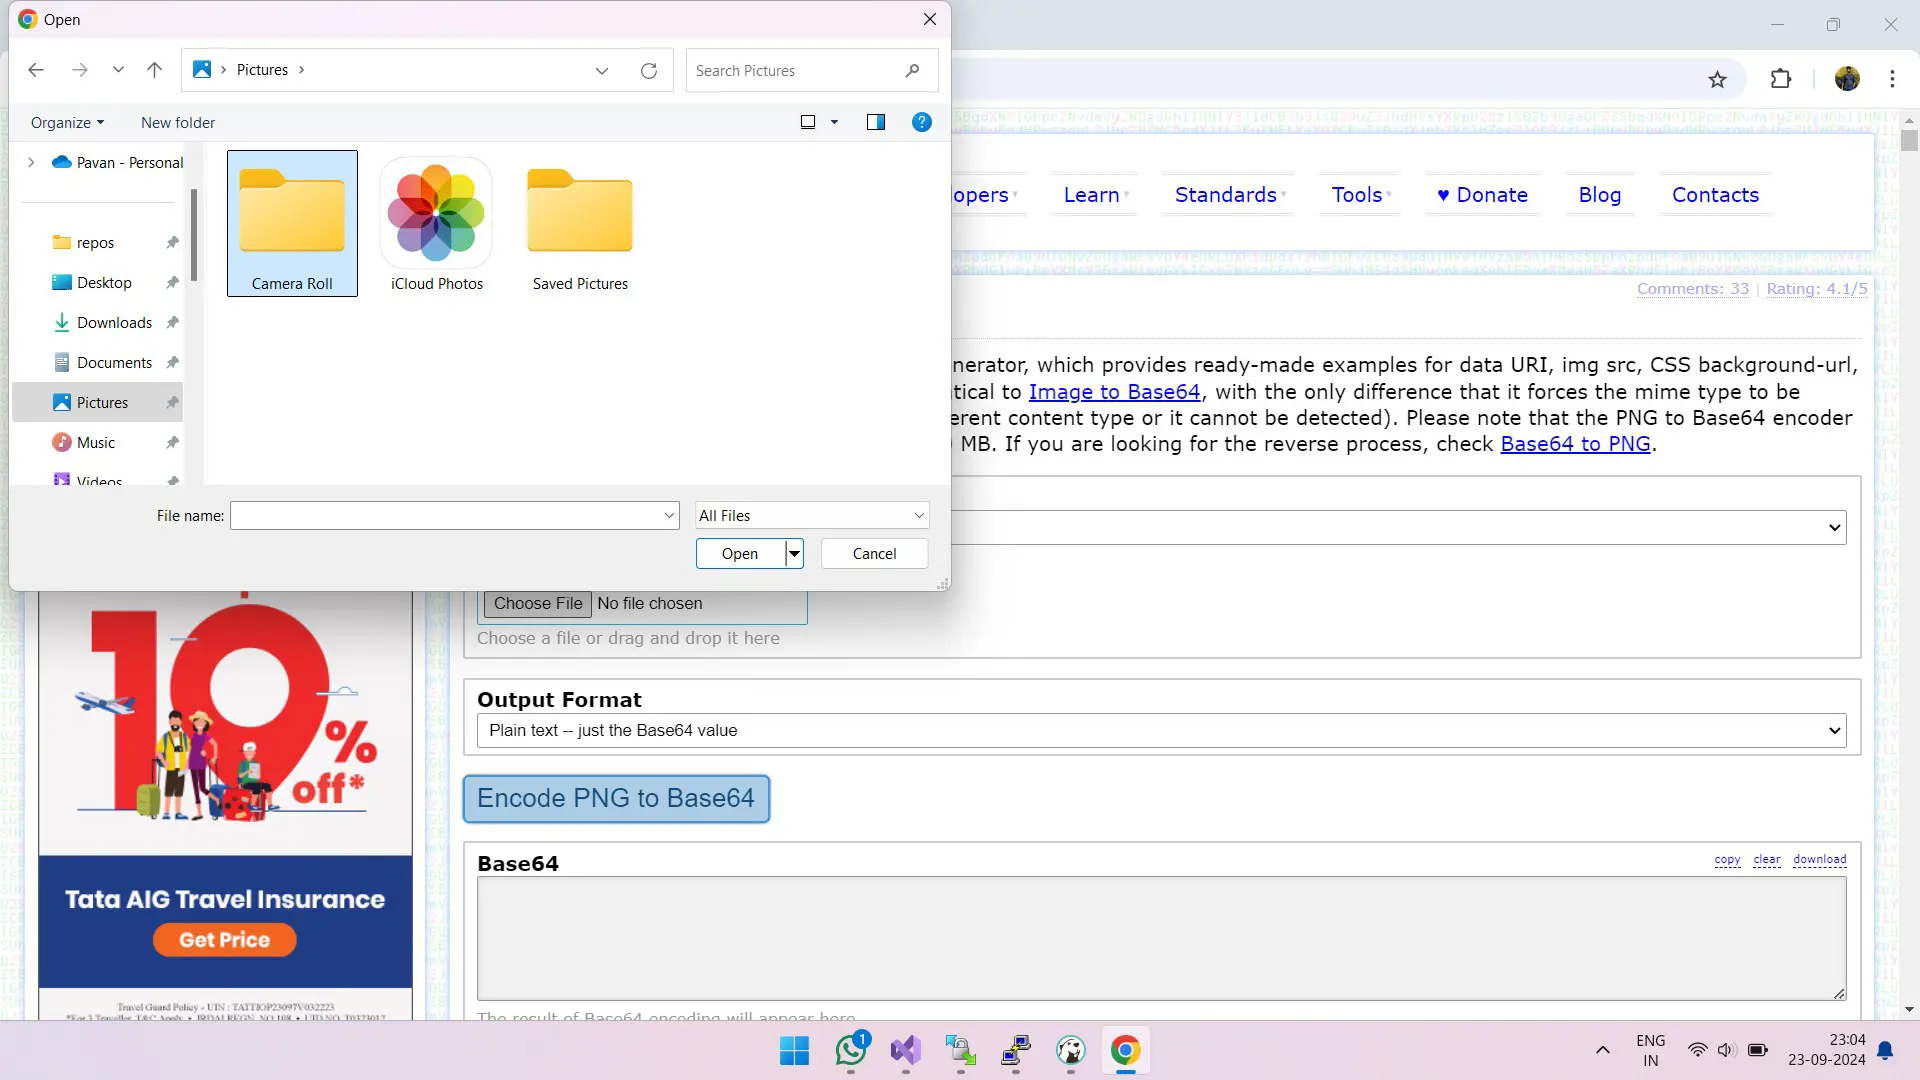Cancel the Open dialog
The height and width of the screenshot is (1080, 1920).
pos(874,554)
